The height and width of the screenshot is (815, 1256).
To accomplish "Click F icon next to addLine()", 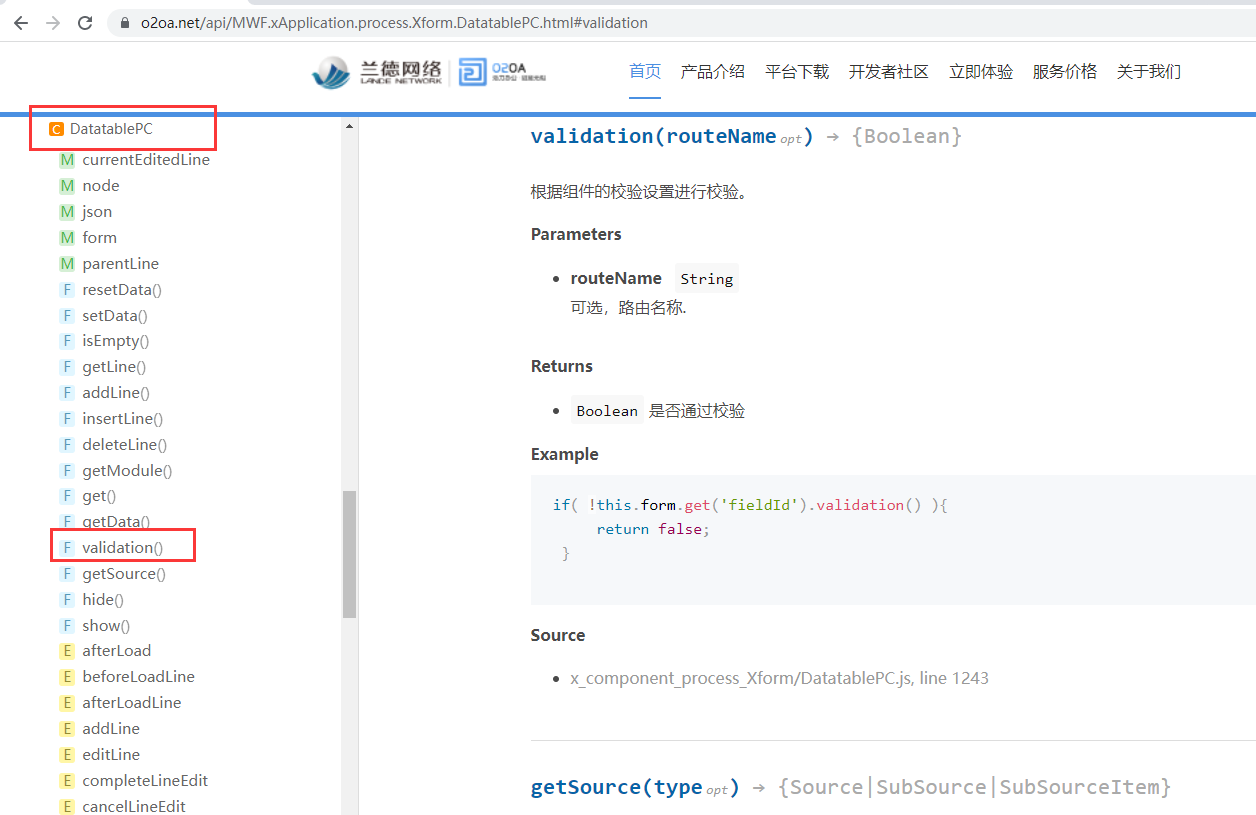I will (67, 393).
